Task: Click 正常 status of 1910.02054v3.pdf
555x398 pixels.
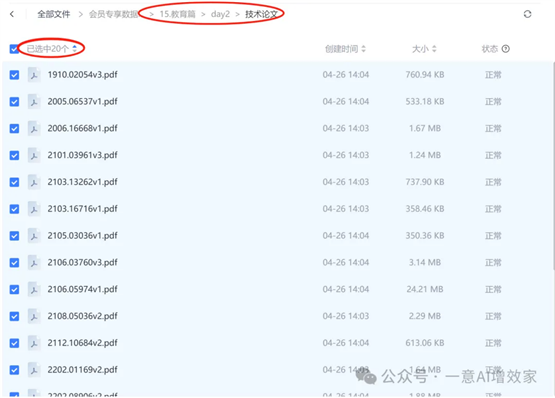Action: coord(493,75)
